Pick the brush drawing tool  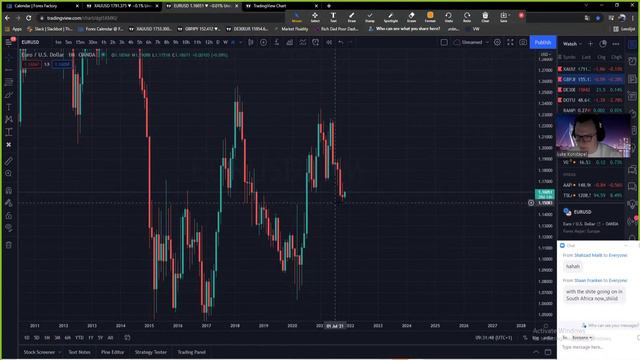click(x=9, y=95)
